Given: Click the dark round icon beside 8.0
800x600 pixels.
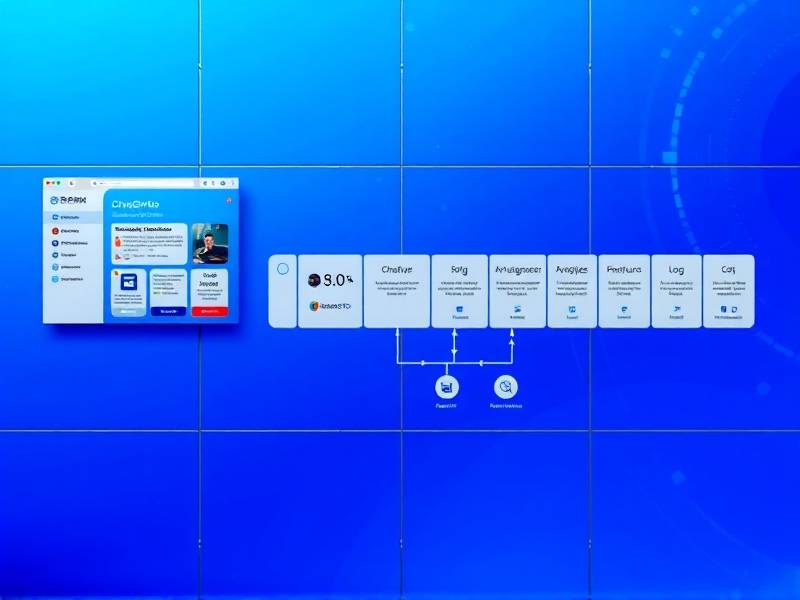Looking at the screenshot, I should 314,281.
